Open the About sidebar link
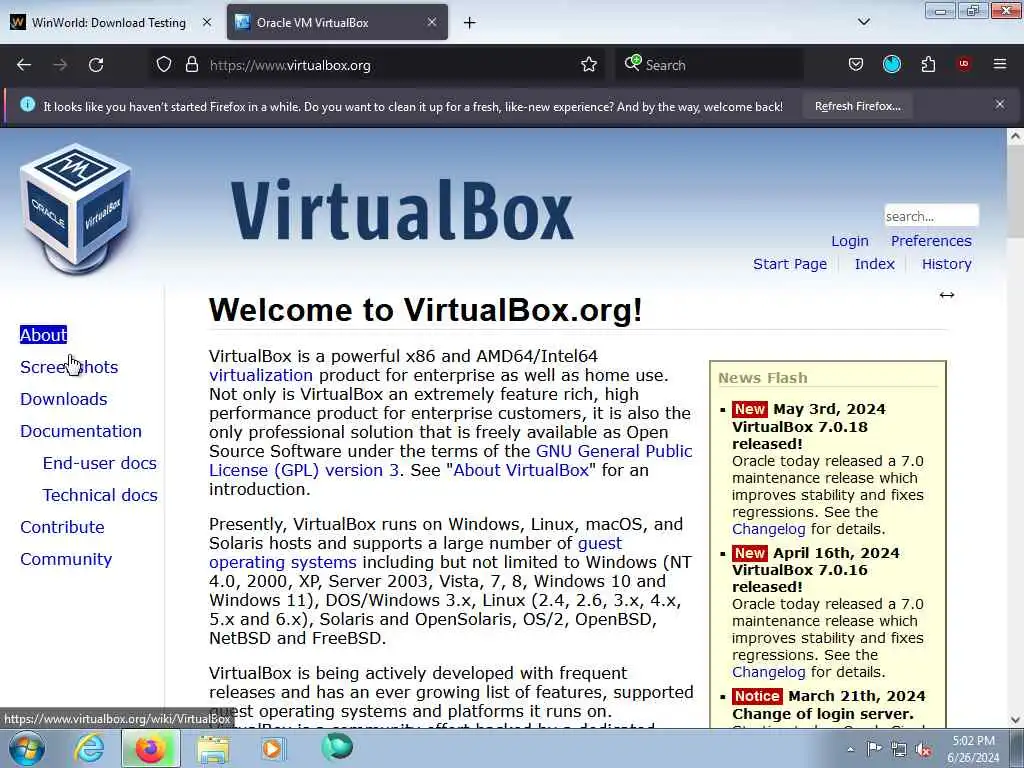 click(43, 335)
